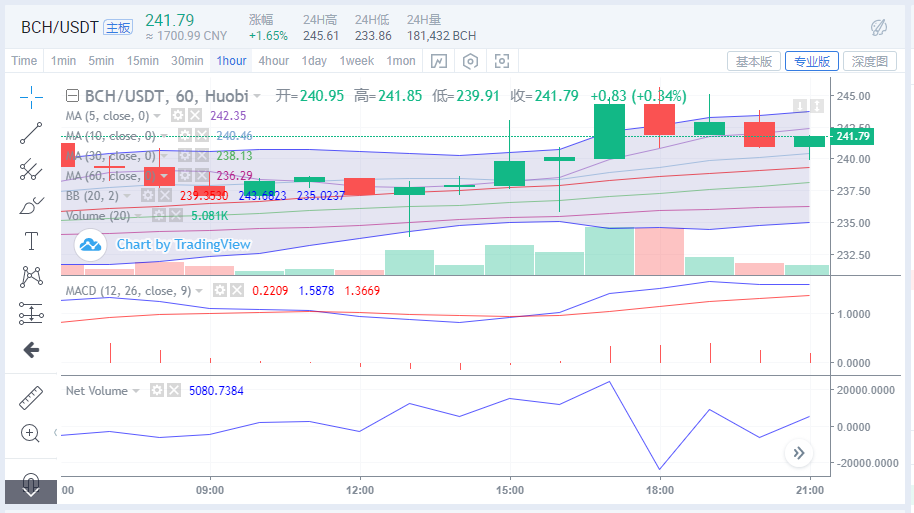Click the 241.79 current price label
Image resolution: width=914 pixels, height=513 pixels.
852,136
